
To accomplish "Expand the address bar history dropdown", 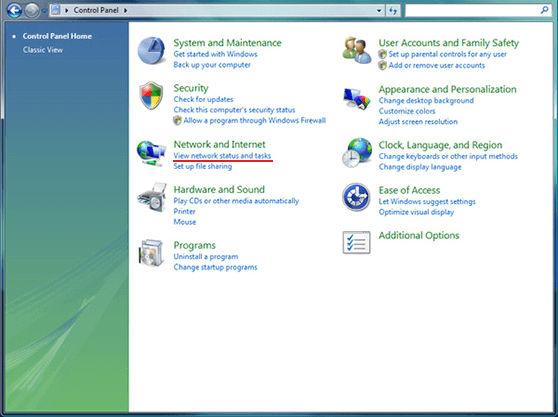I will (379, 11).
